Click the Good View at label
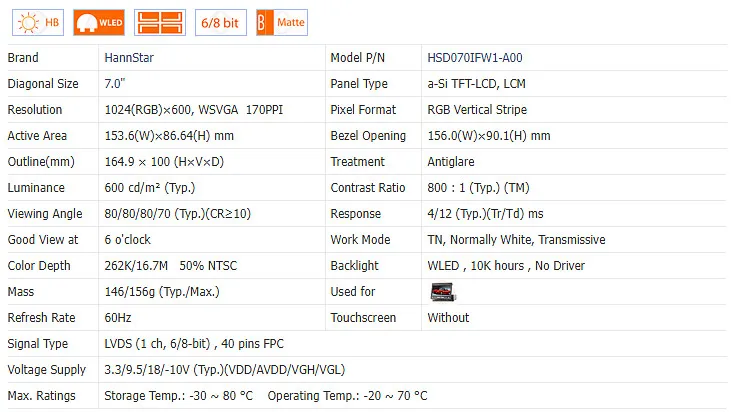The height and width of the screenshot is (412, 731). 43,240
